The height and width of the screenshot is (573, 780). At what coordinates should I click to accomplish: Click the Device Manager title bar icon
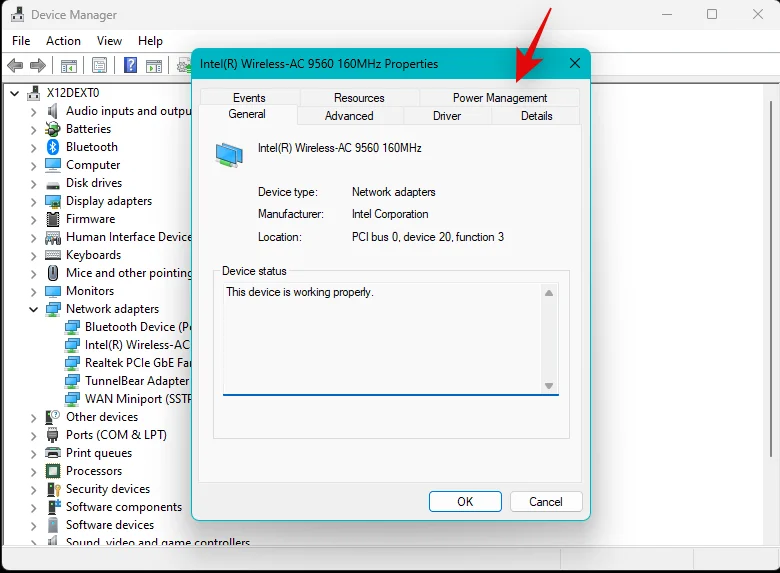point(17,14)
